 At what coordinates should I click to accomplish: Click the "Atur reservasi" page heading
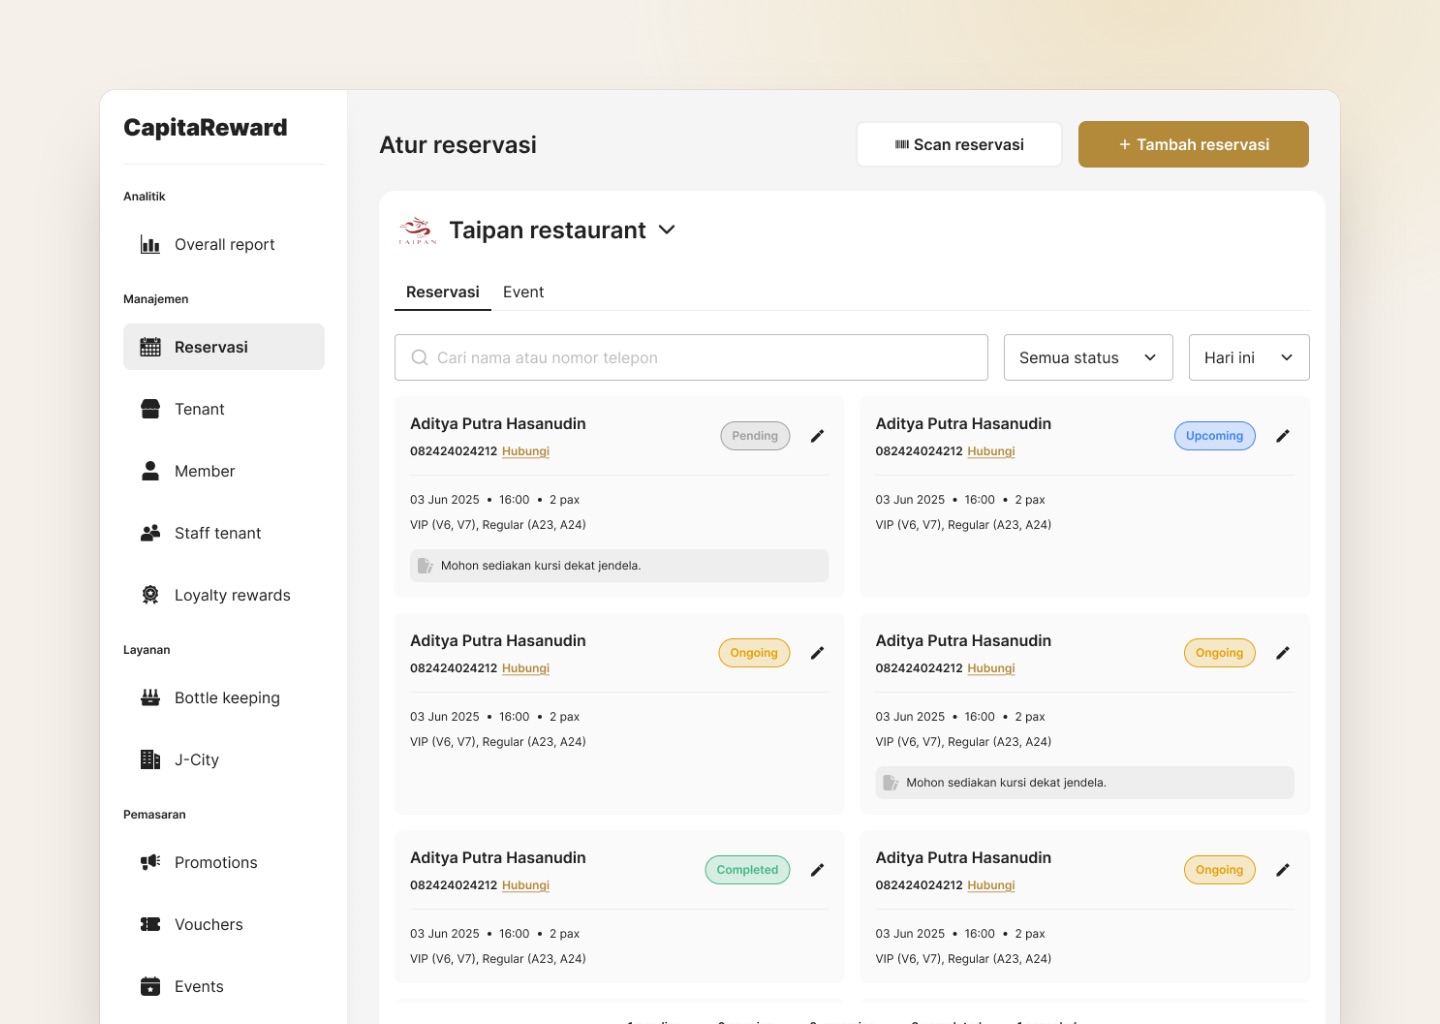458,145
